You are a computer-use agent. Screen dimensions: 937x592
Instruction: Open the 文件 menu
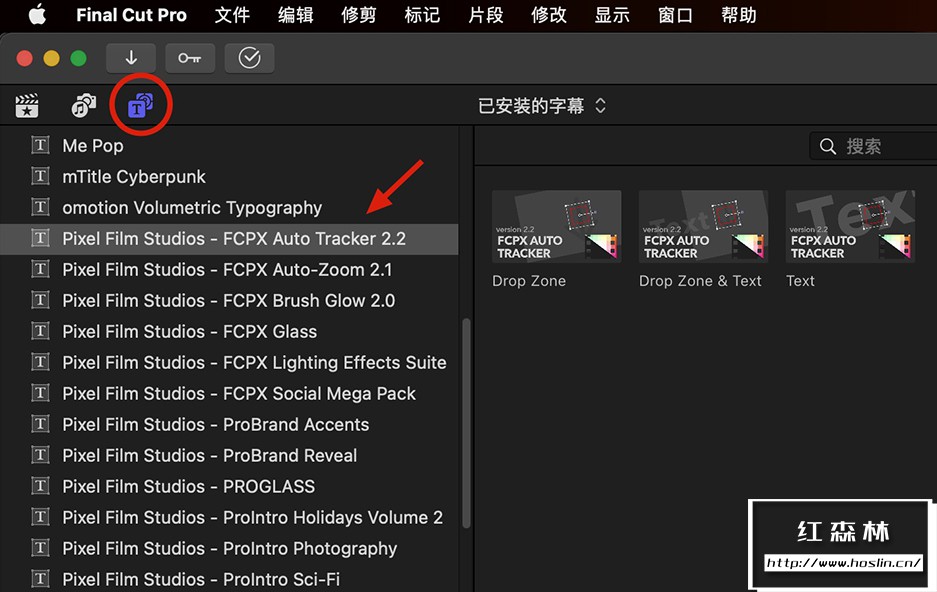click(232, 15)
